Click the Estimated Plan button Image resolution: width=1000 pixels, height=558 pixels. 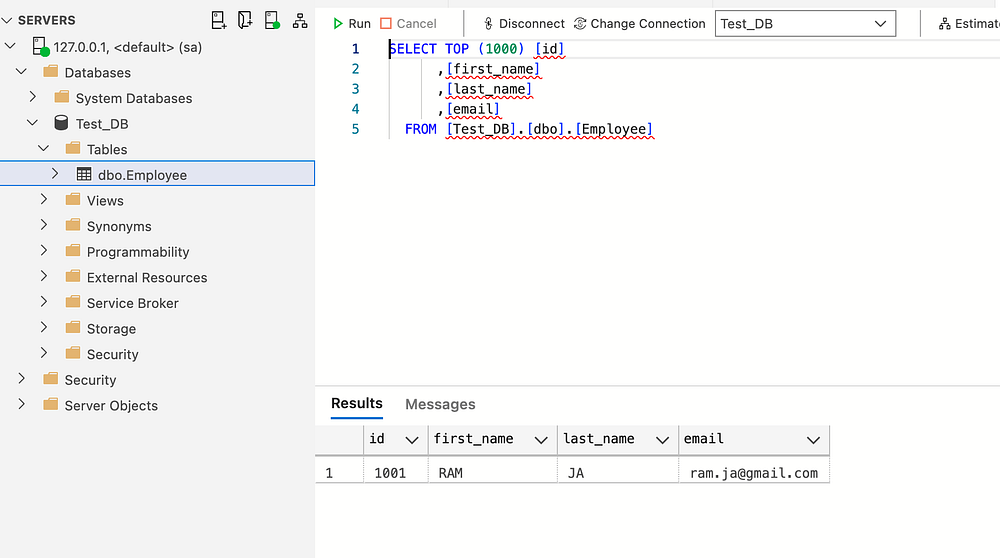(x=968, y=24)
